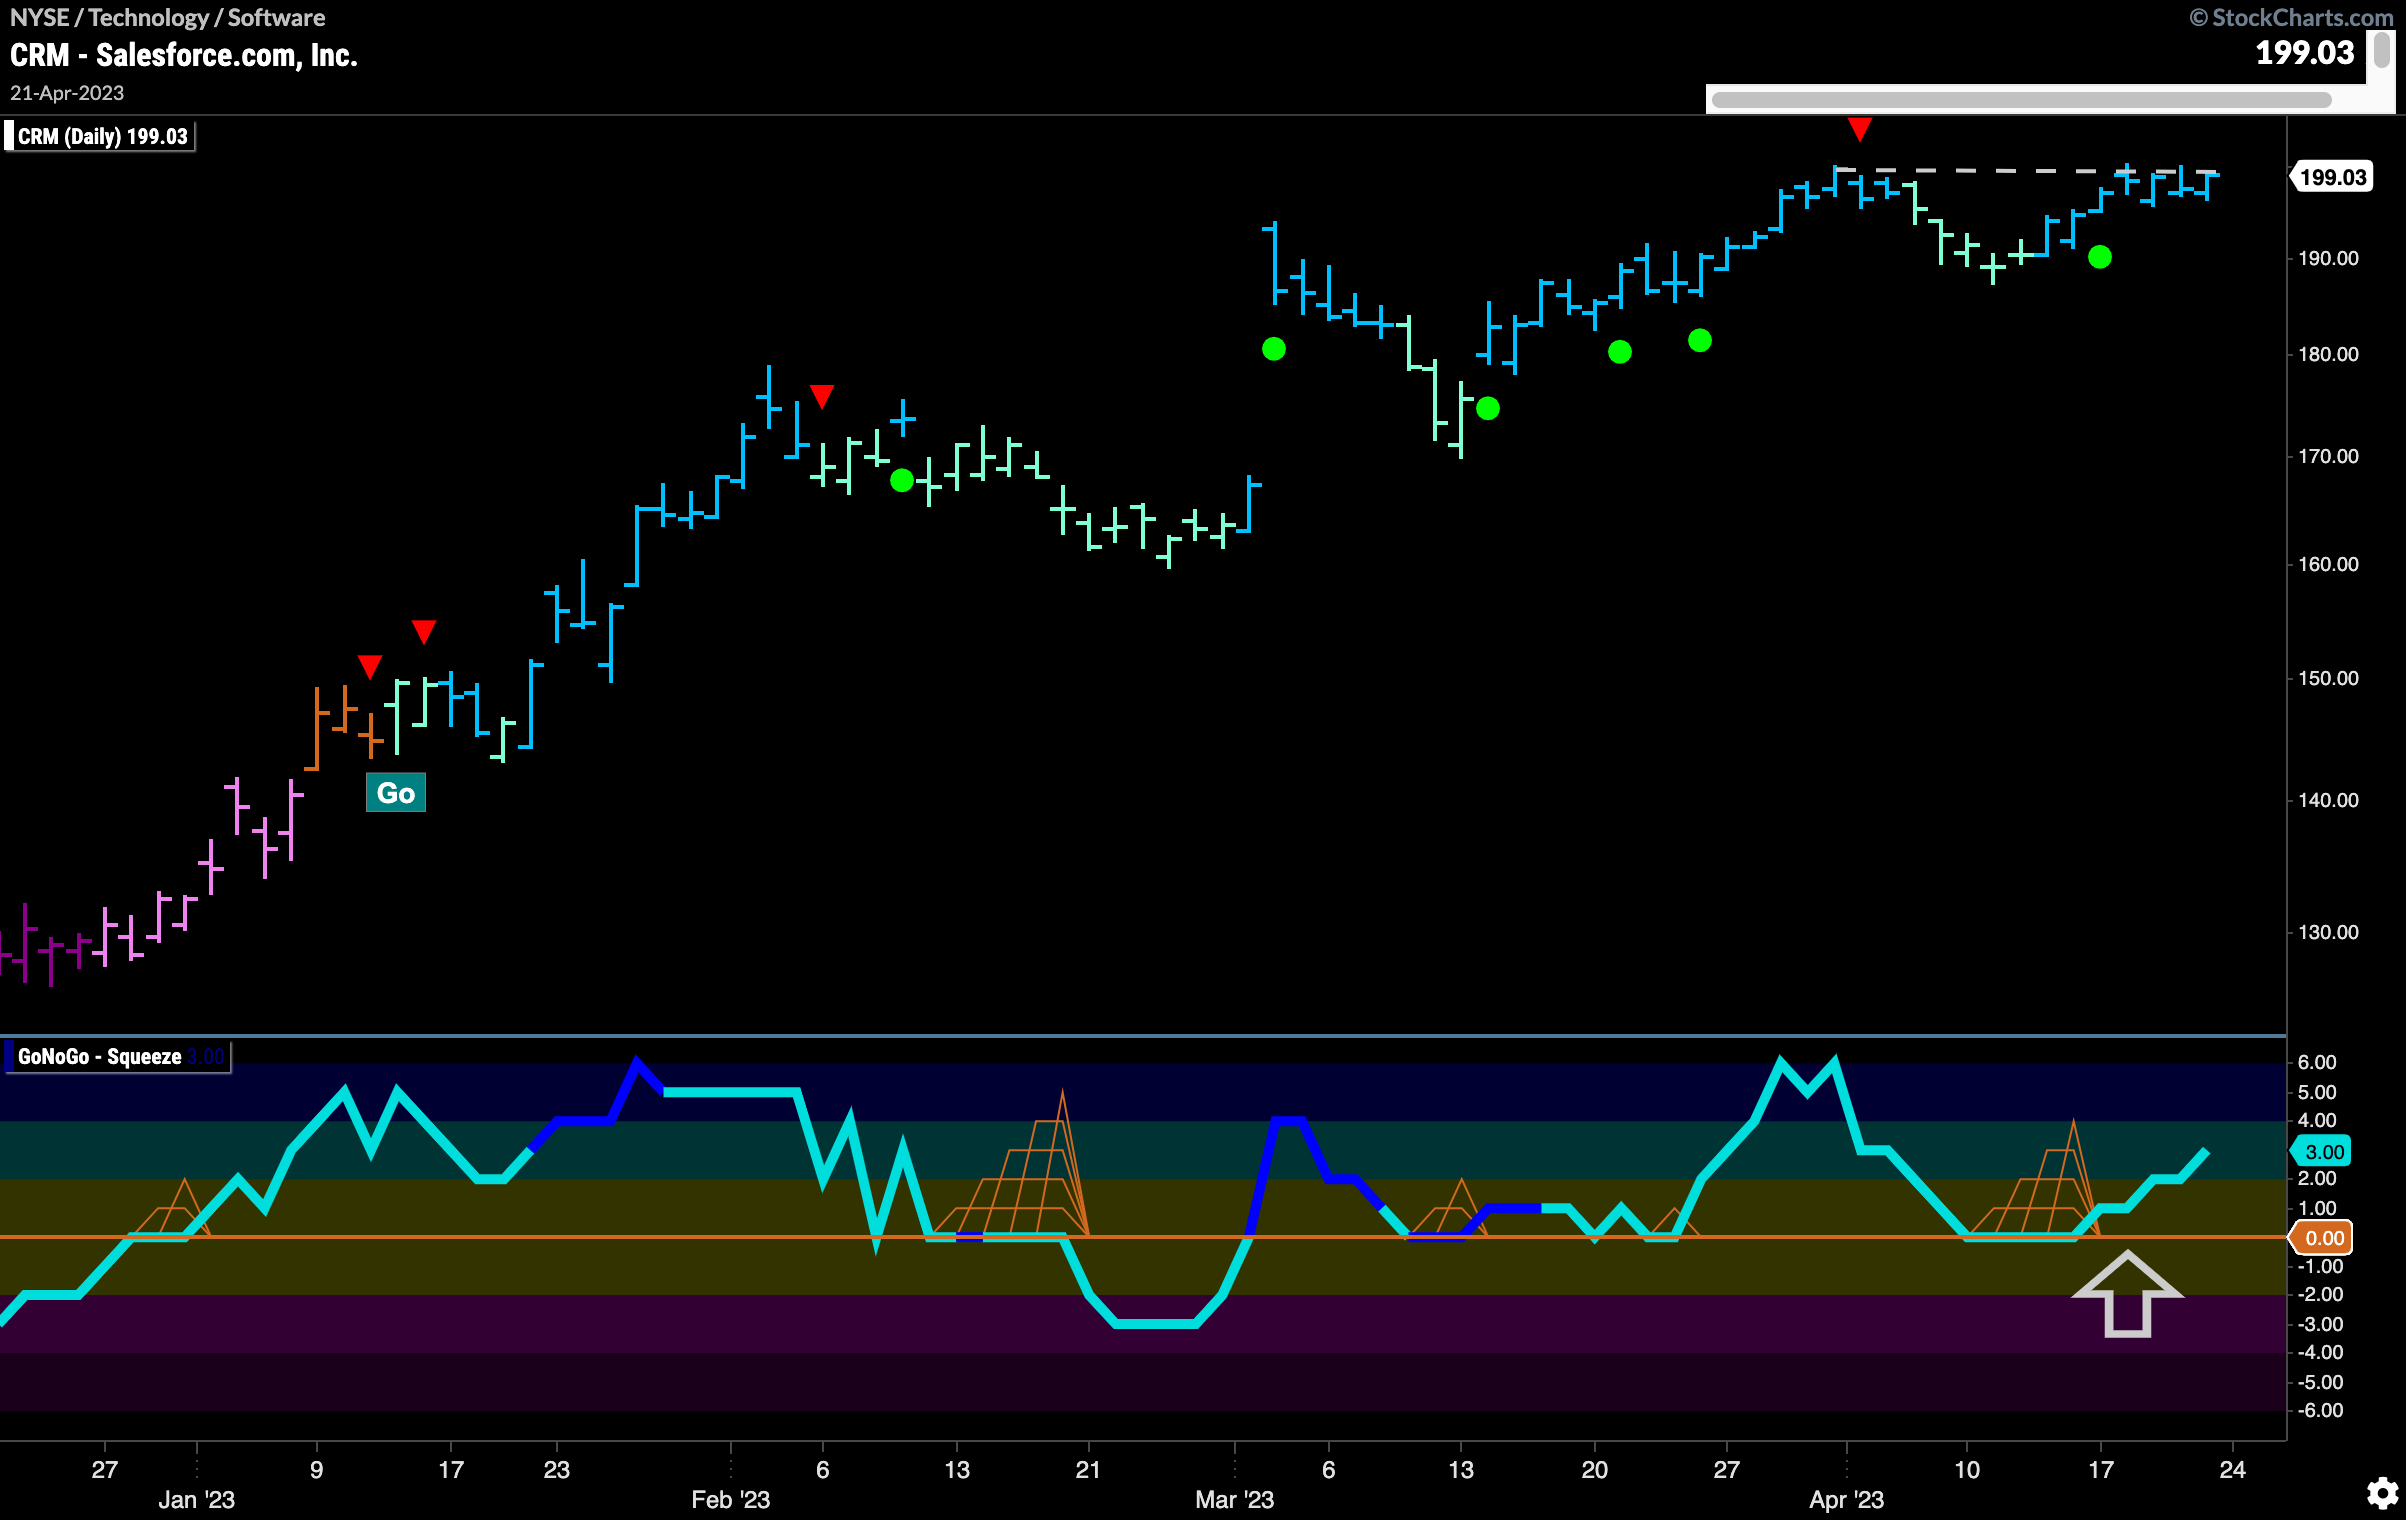
Task: Click the Jan '23 month label
Action: point(196,1500)
